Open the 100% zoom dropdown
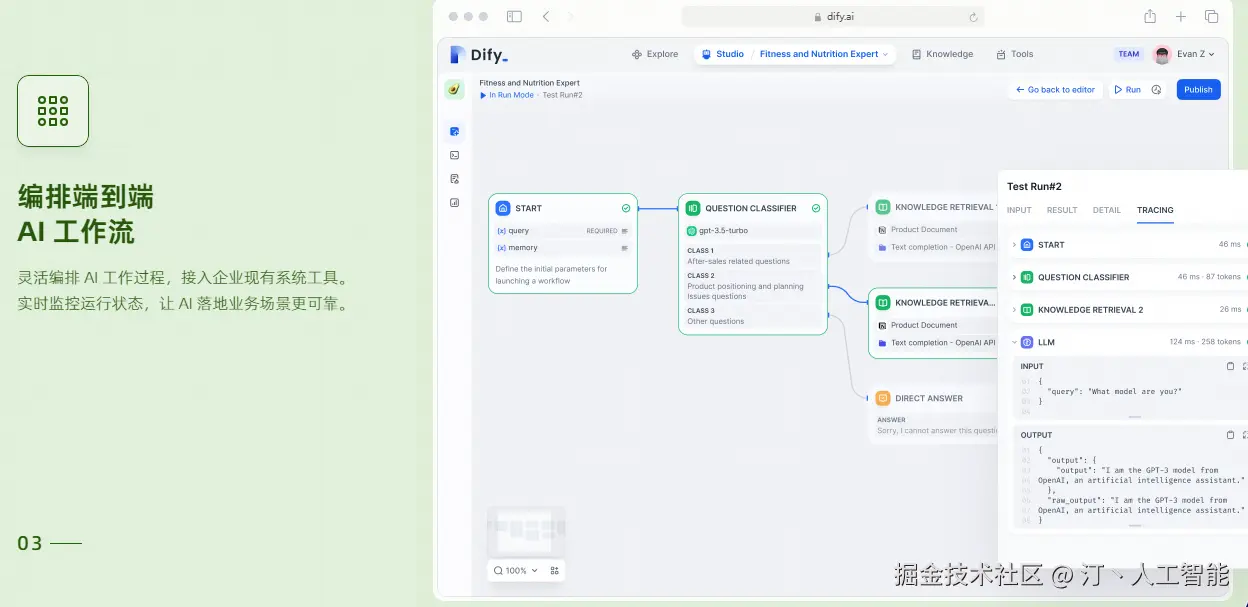Screen dimensions: 1248x607 (516, 571)
